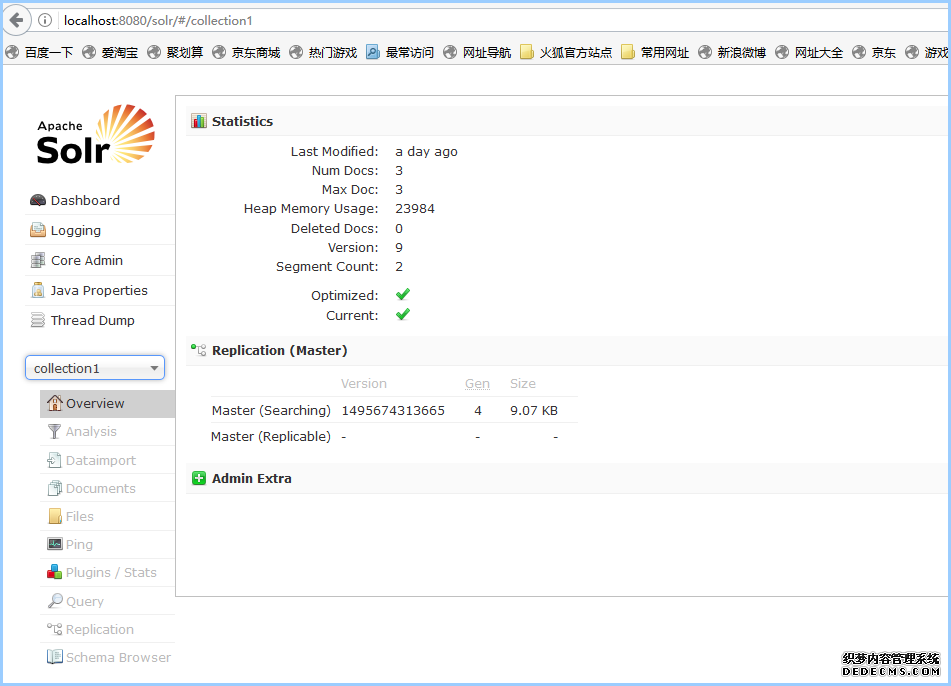Expand Admin Extra with plus icon
Image resolution: width=951 pixels, height=686 pixels.
pyautogui.click(x=199, y=479)
